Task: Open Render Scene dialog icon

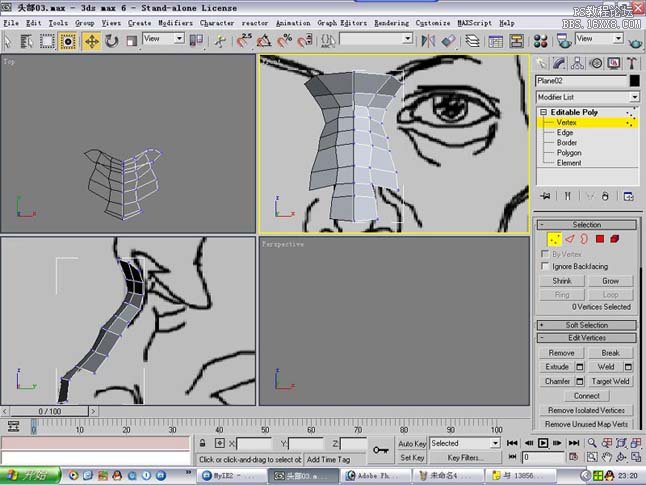Action: click(x=563, y=41)
